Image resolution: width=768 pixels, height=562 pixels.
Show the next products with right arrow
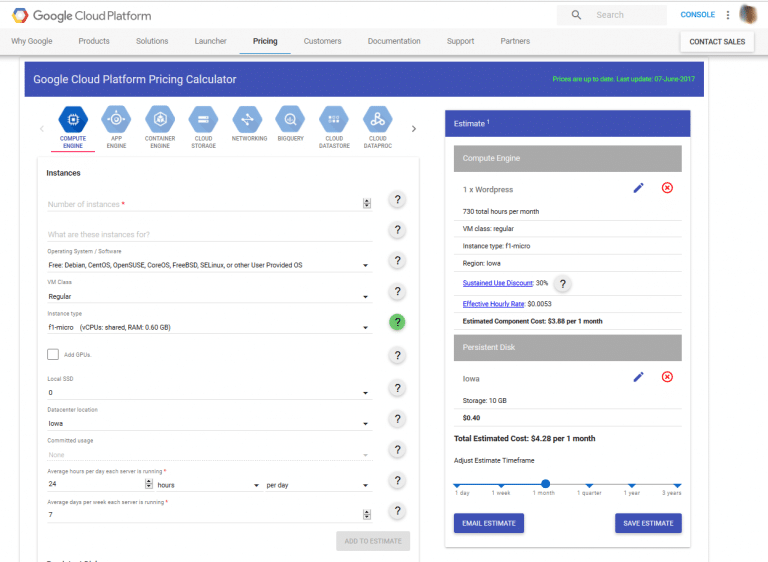[x=414, y=129]
